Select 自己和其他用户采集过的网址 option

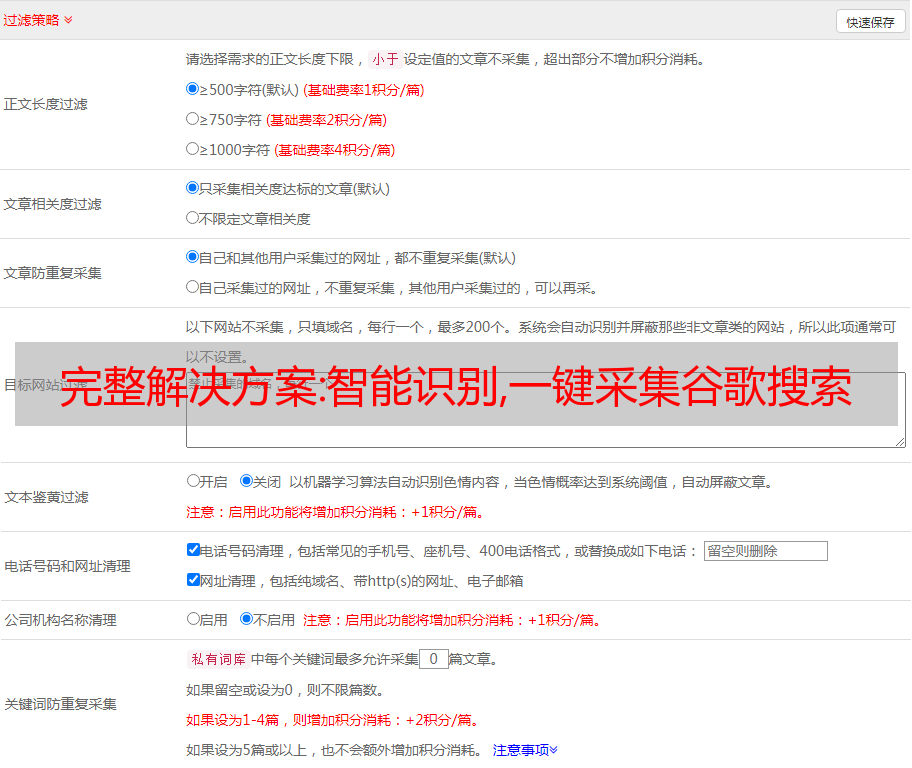(193, 257)
